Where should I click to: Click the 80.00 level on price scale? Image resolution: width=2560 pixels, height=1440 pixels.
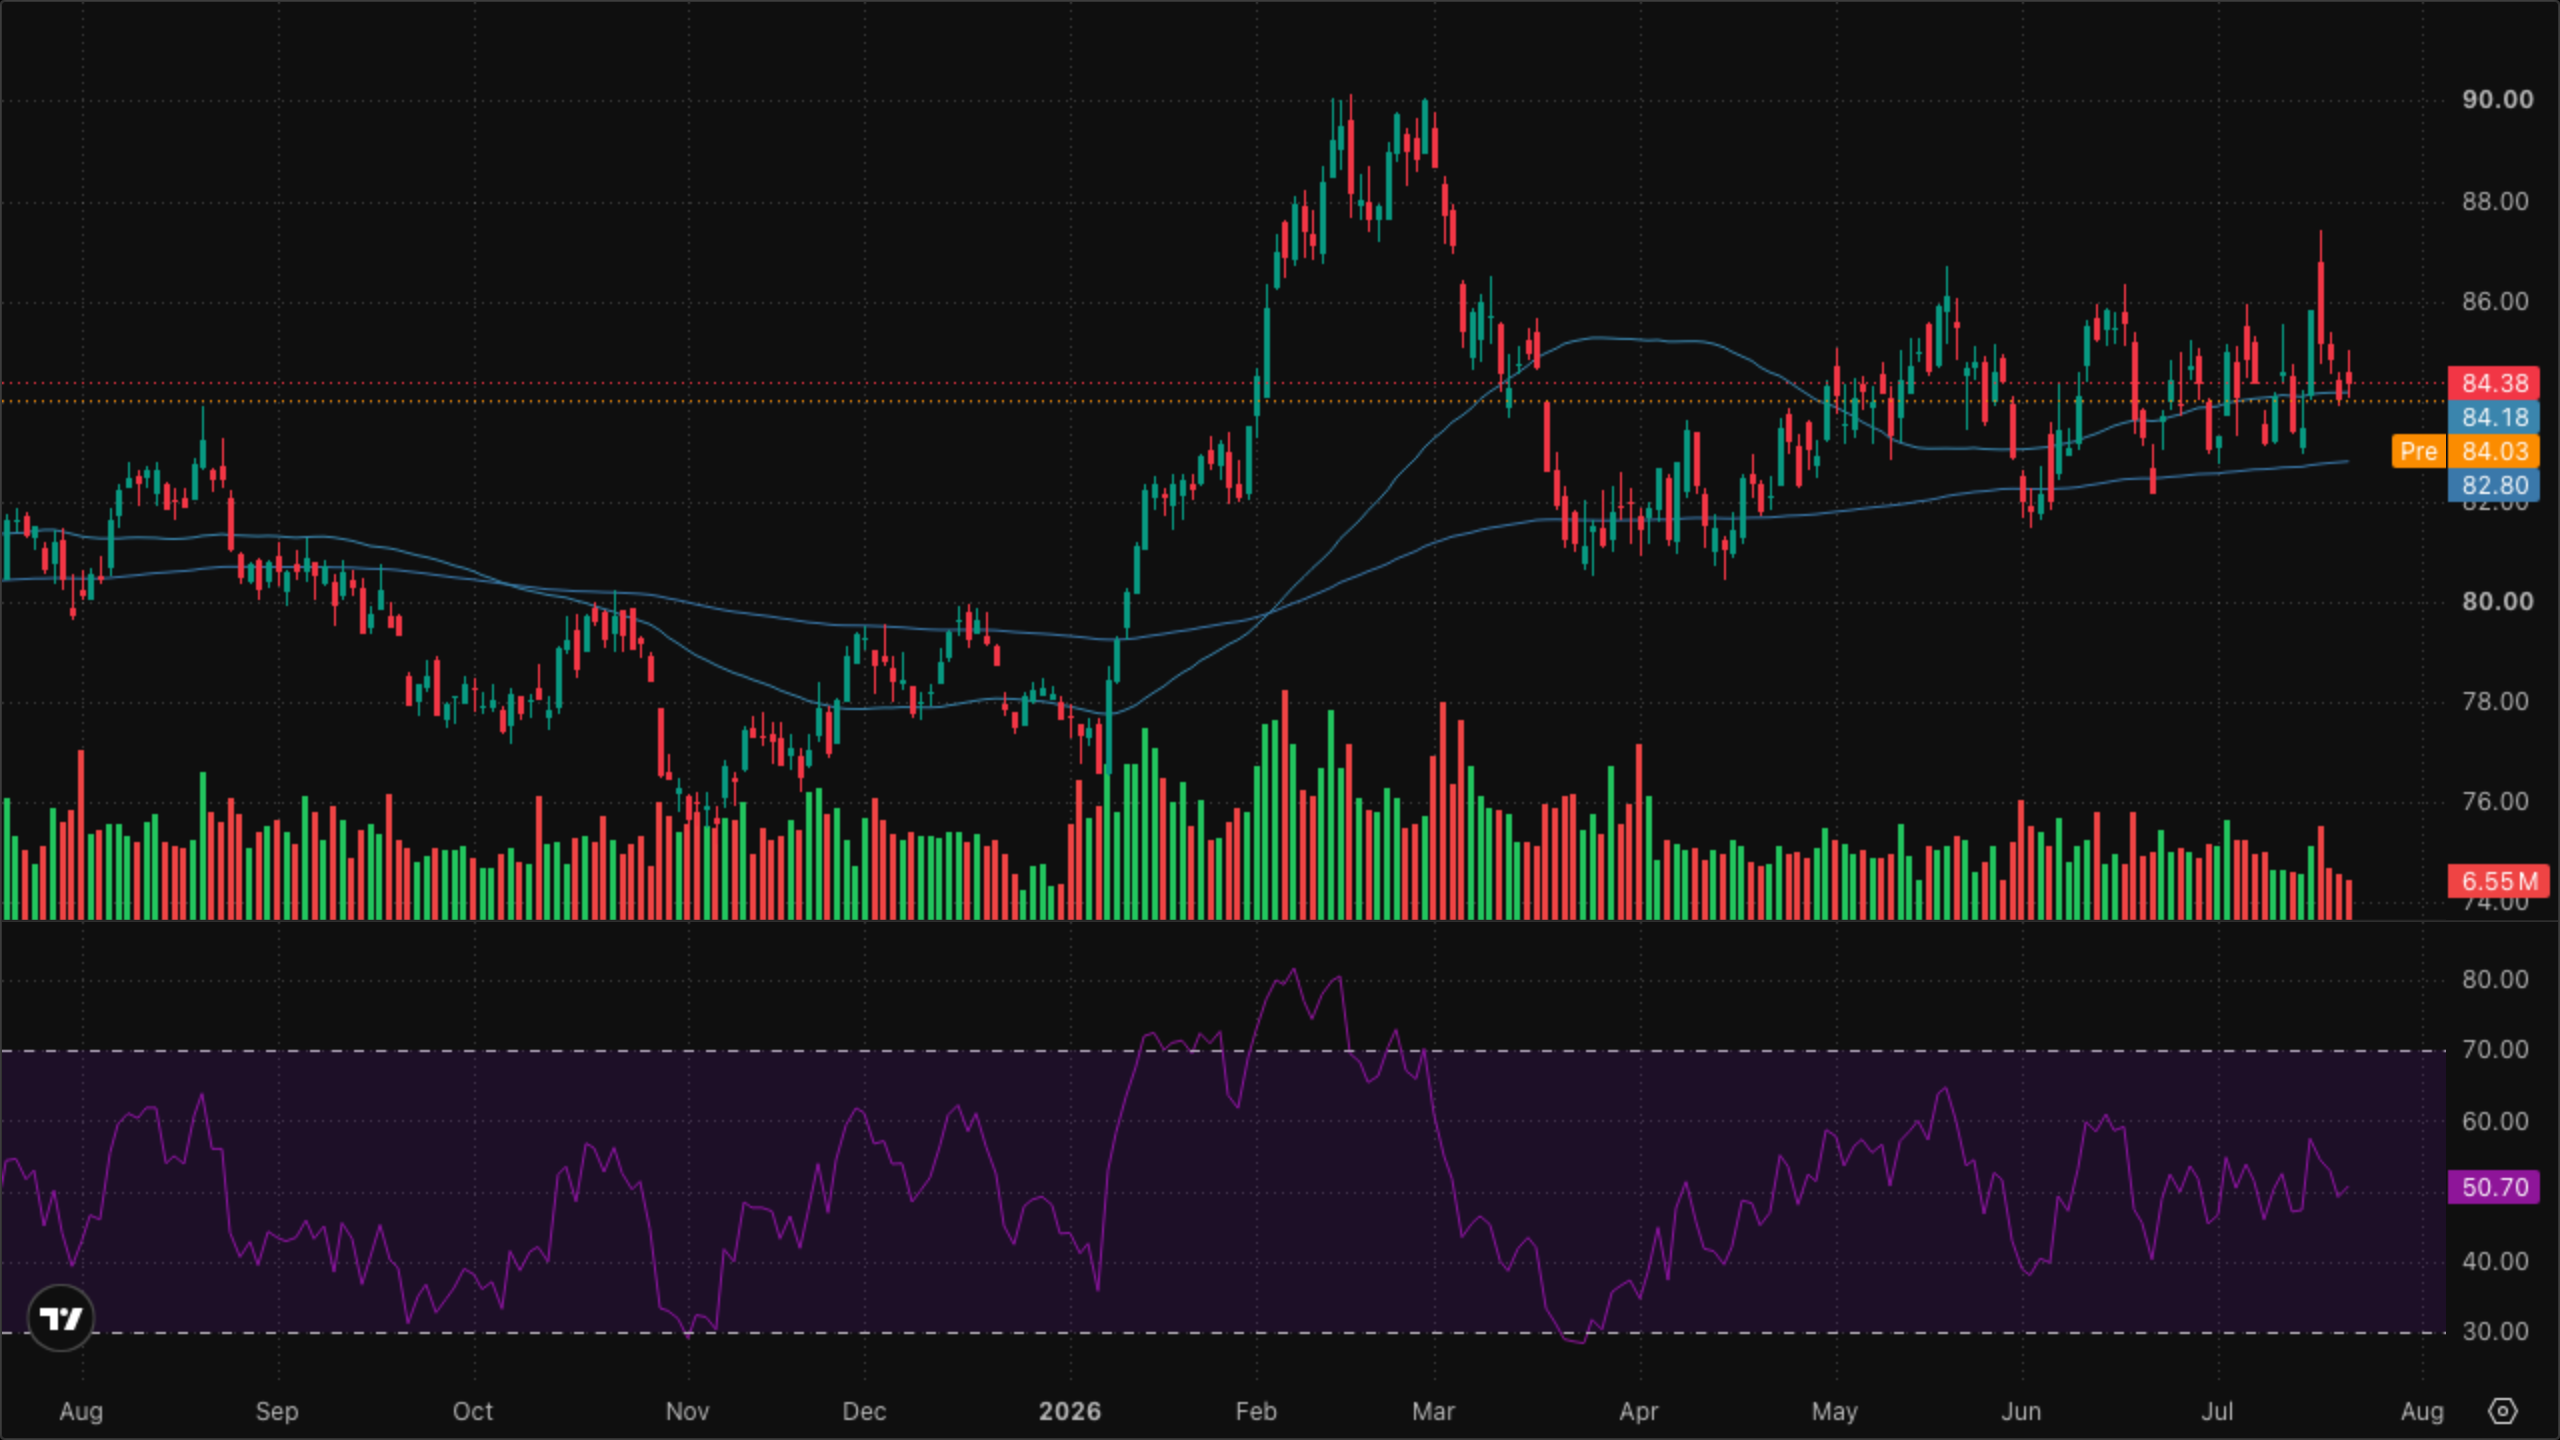click(x=2497, y=601)
